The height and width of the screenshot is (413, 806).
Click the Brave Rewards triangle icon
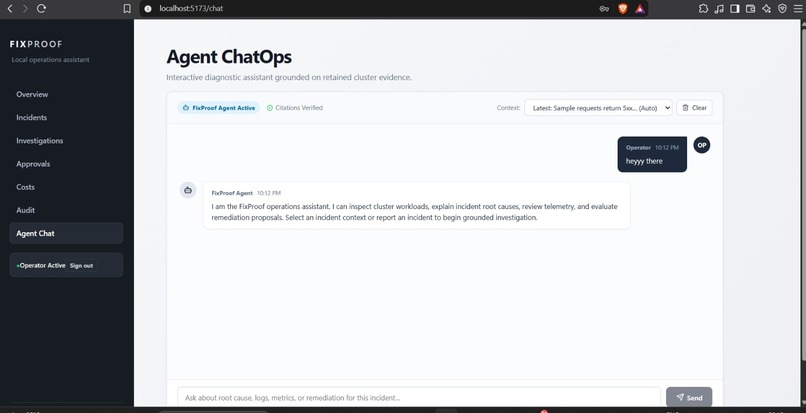tap(639, 8)
